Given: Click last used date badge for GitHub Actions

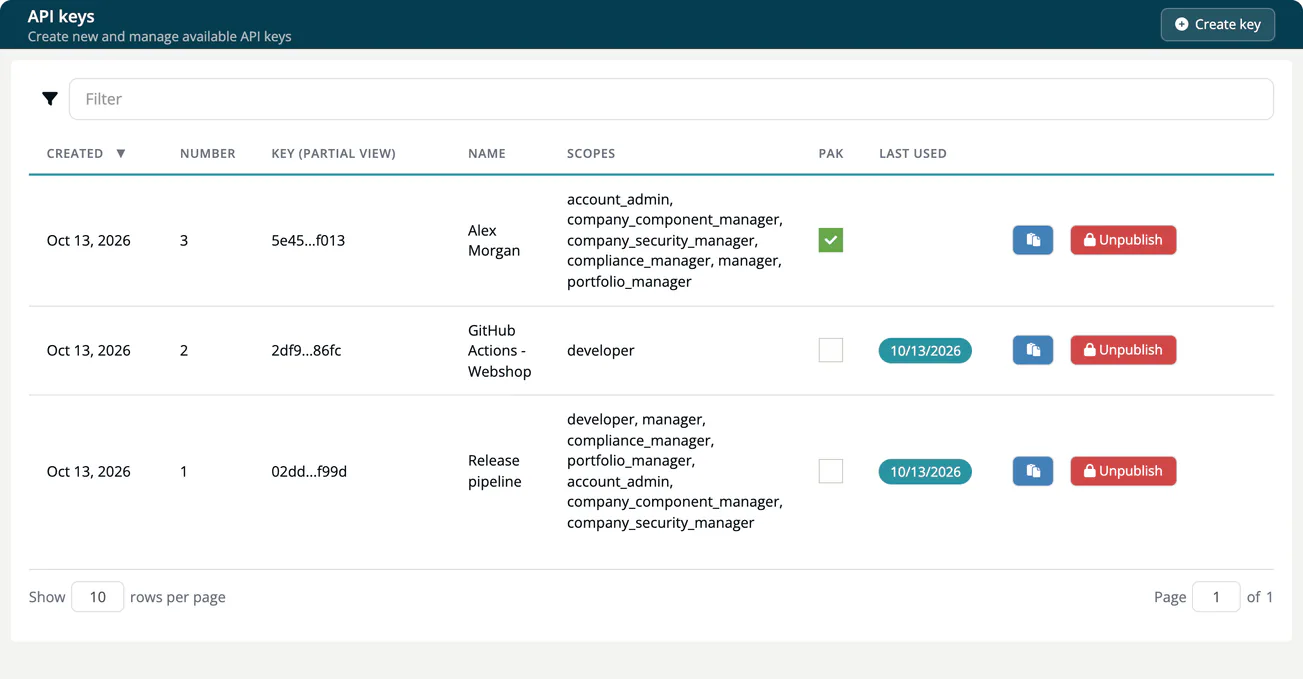Looking at the screenshot, I should tap(925, 351).
